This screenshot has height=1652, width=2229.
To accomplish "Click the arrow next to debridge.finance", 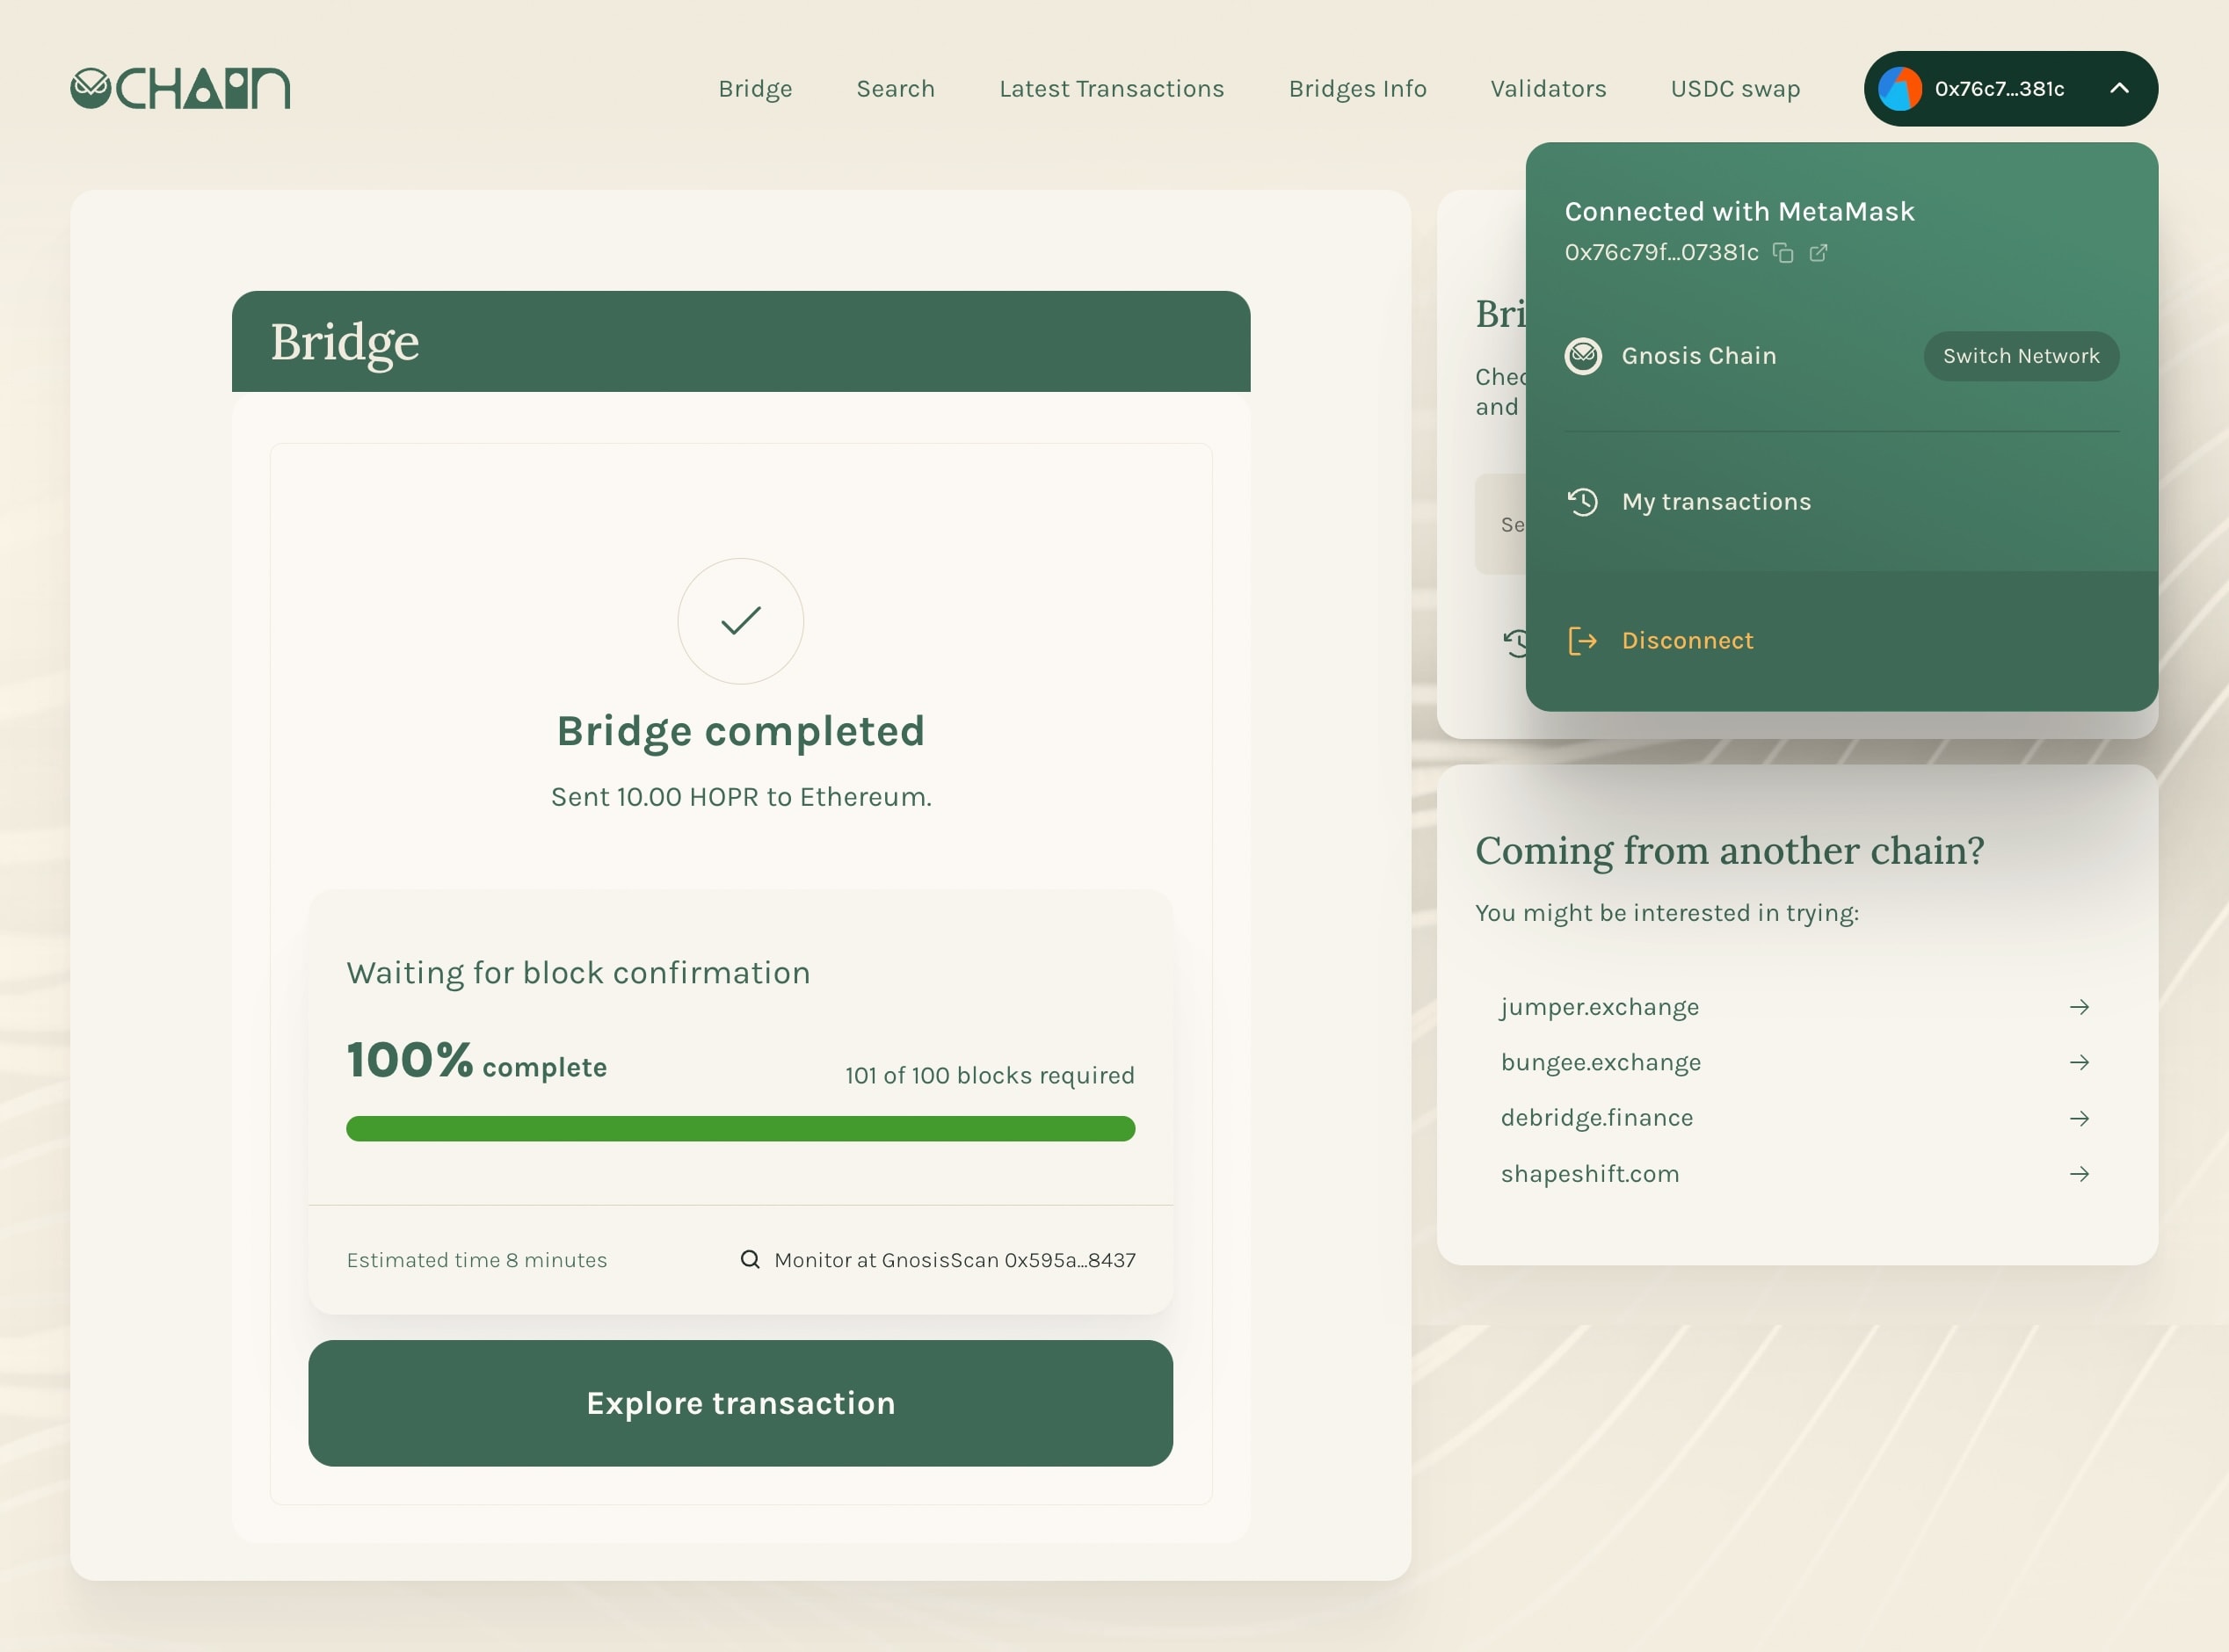I will click(2080, 1118).
